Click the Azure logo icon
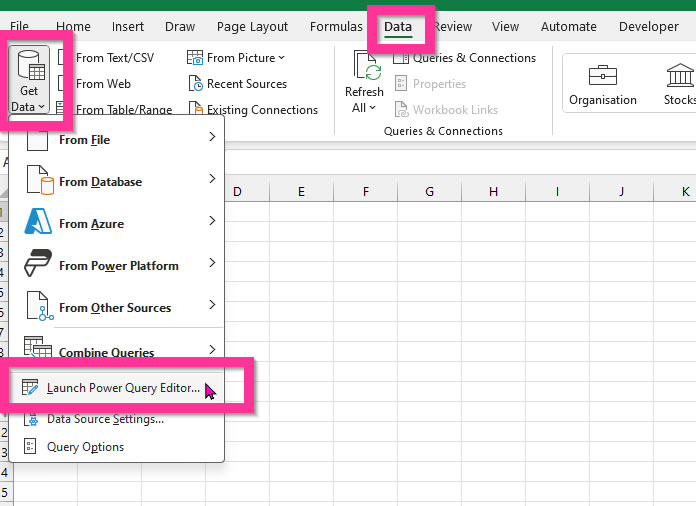696x506 pixels. point(38,221)
